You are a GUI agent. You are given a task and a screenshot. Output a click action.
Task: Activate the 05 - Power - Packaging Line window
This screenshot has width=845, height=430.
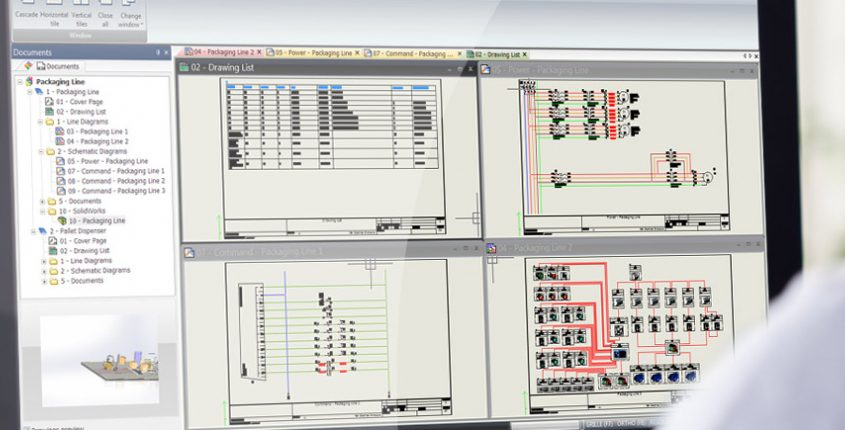[620, 70]
